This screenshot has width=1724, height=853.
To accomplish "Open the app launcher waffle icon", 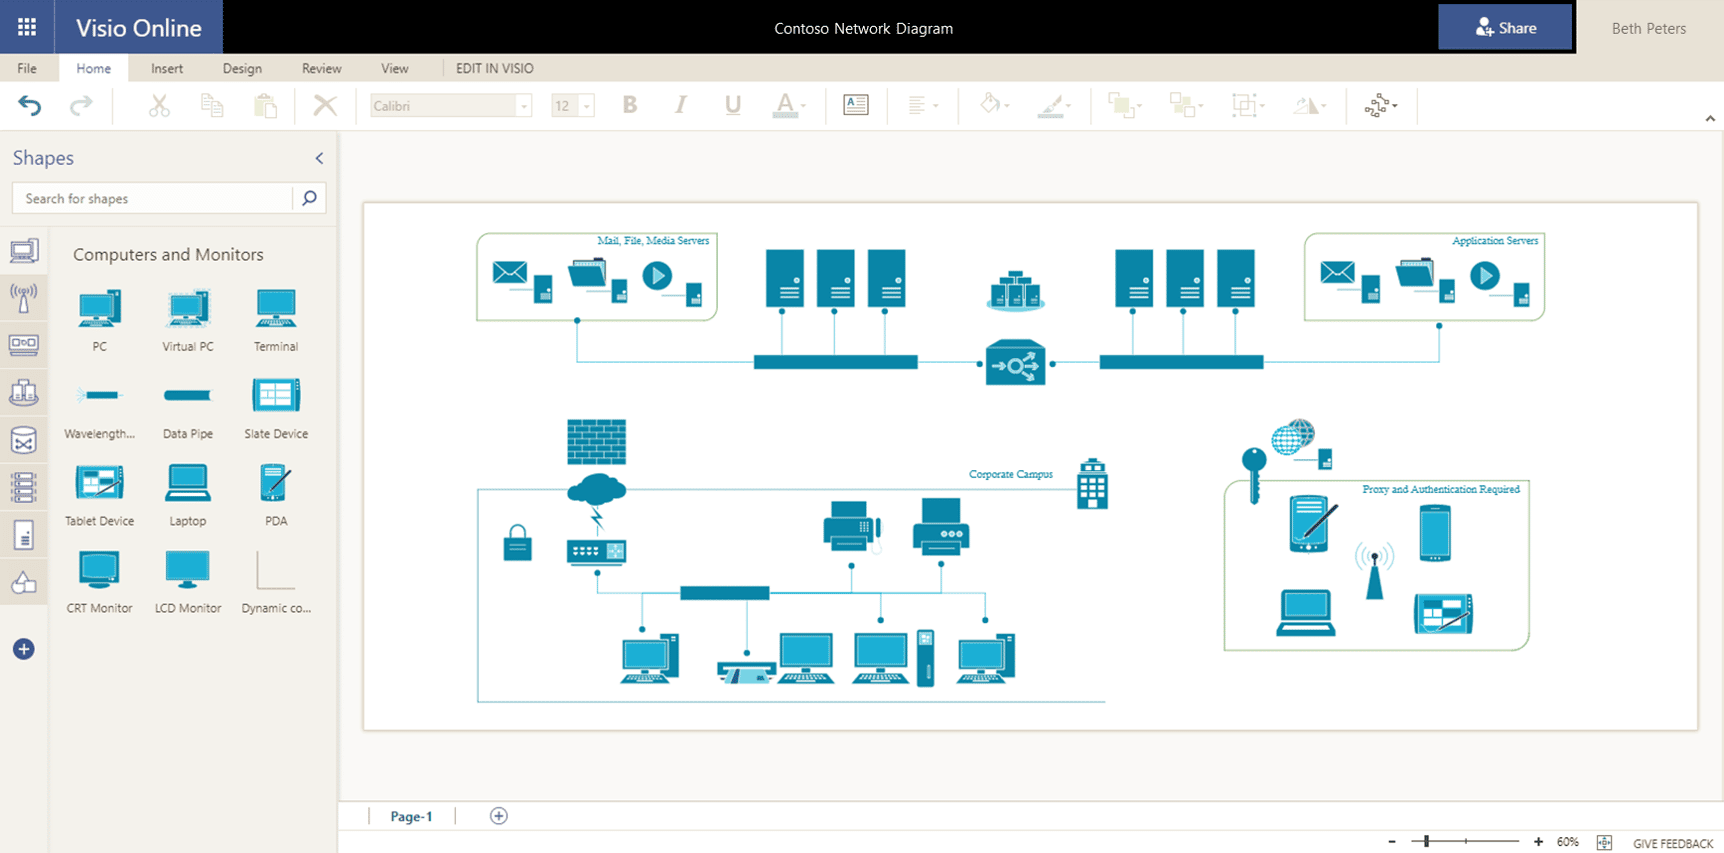I will tap(27, 27).
